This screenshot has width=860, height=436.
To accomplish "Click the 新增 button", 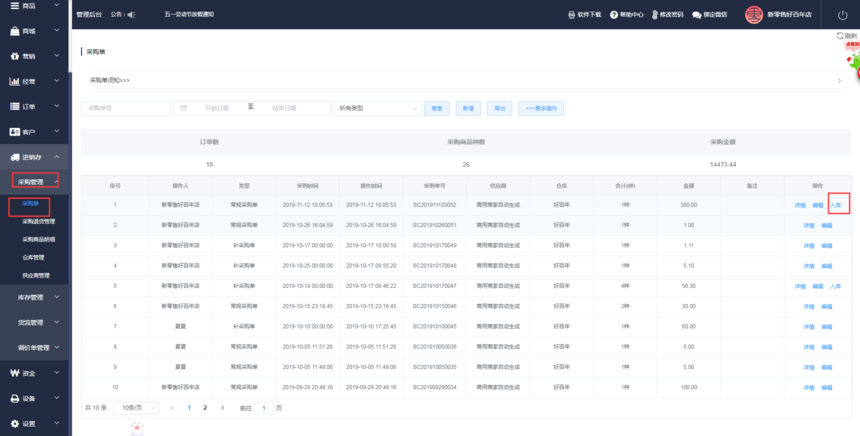I will 467,108.
